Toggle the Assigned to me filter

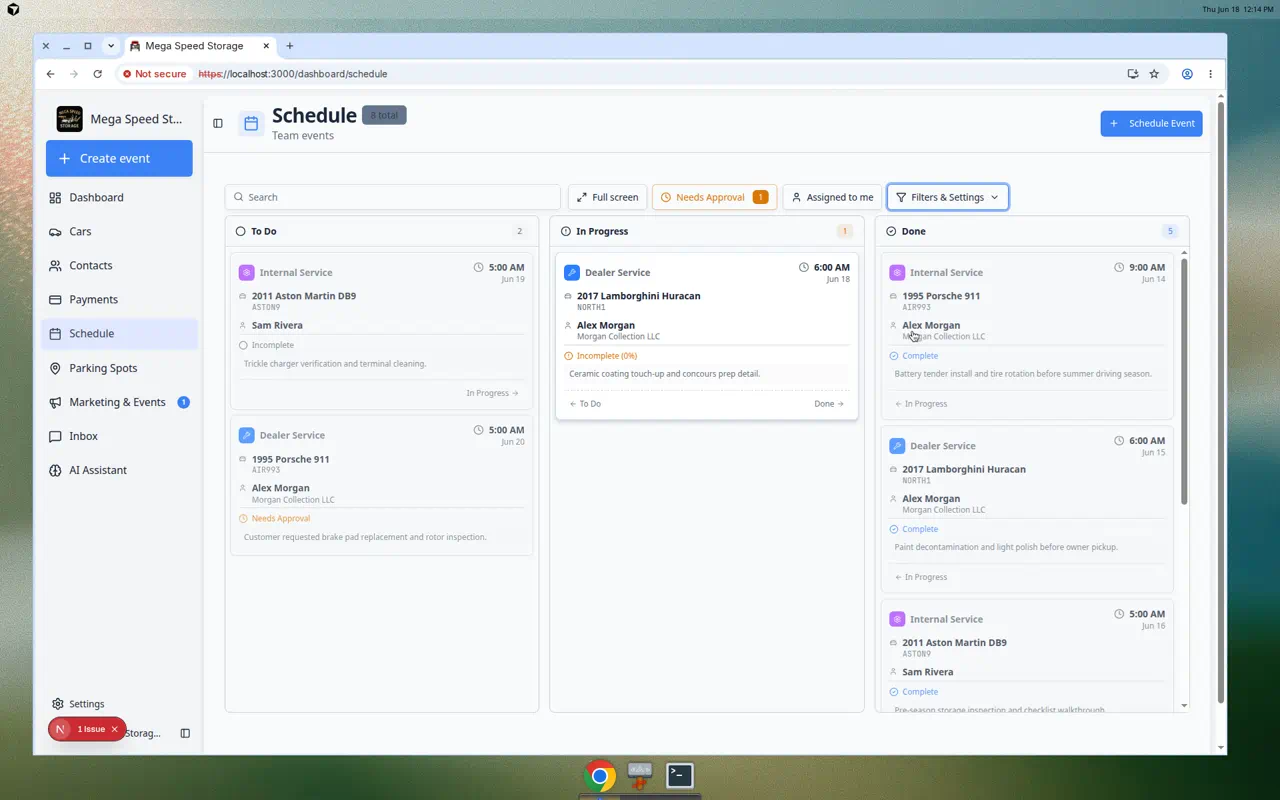pos(832,197)
